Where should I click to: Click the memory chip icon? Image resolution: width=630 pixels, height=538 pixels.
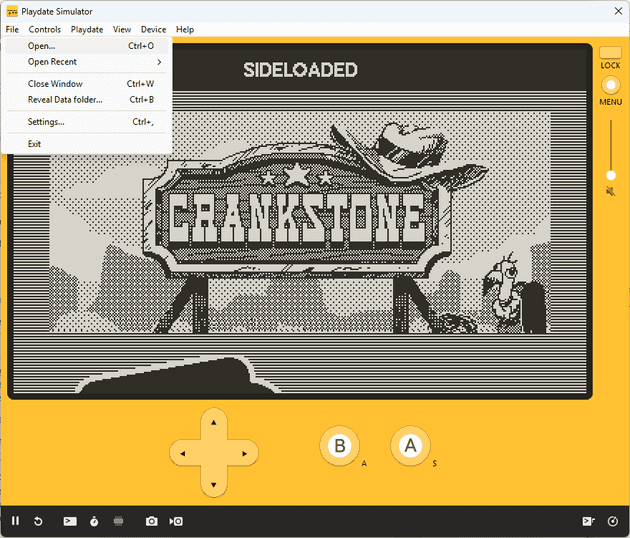[118, 521]
